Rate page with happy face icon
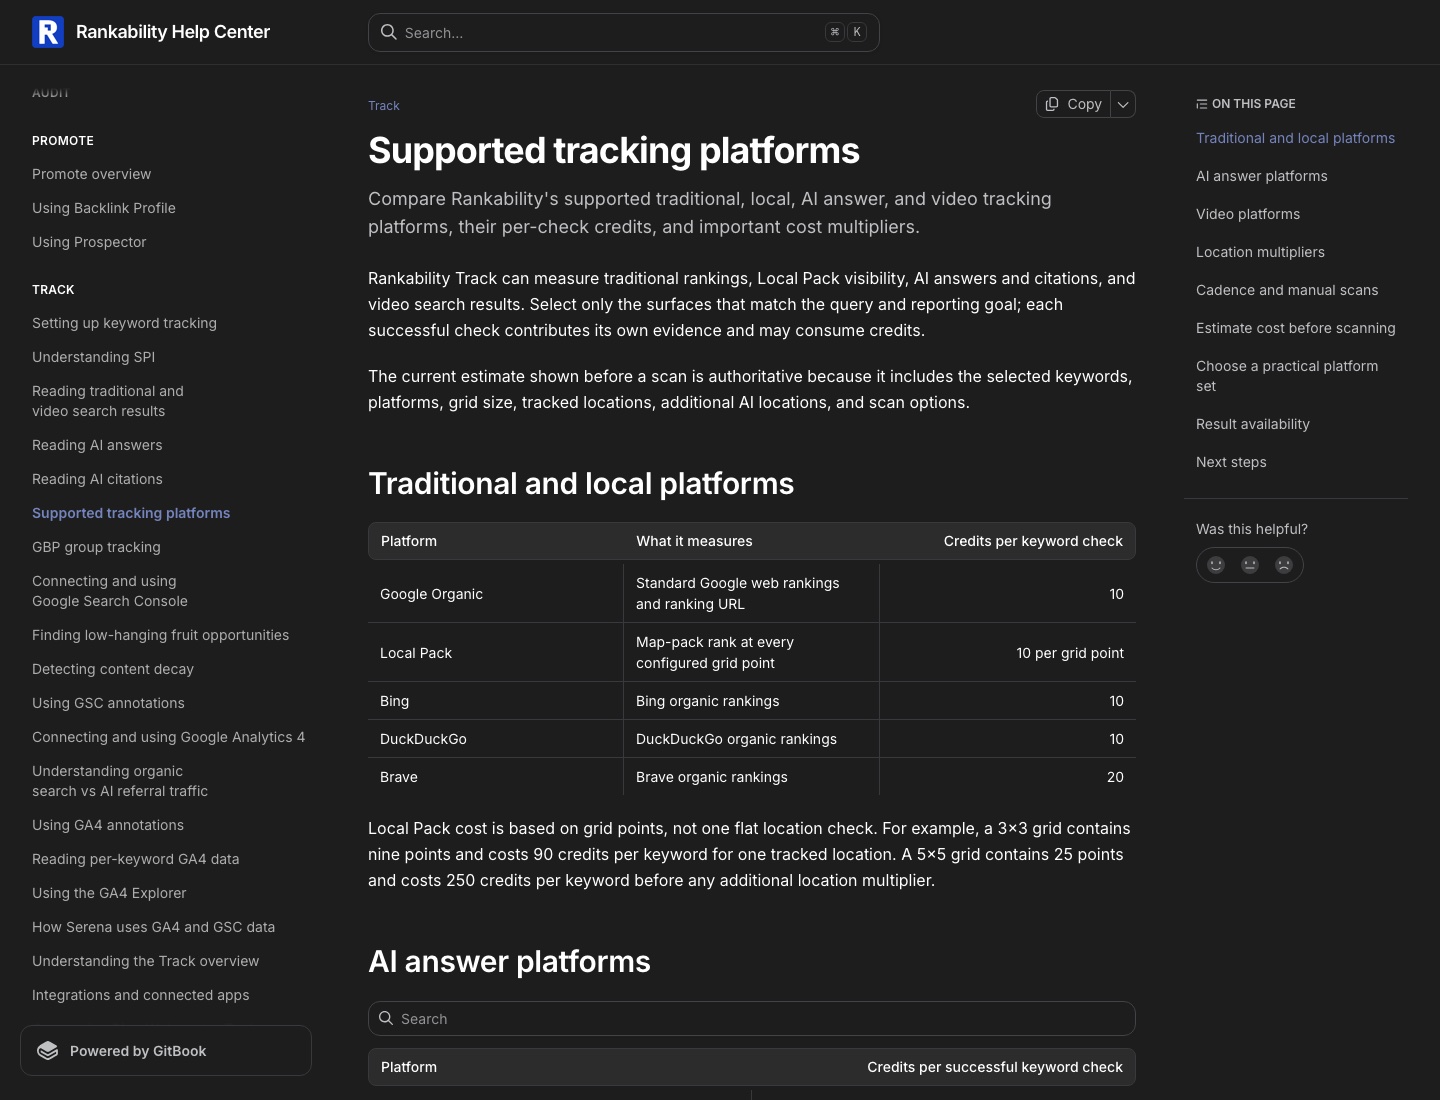This screenshot has height=1100, width=1440. 1216,565
